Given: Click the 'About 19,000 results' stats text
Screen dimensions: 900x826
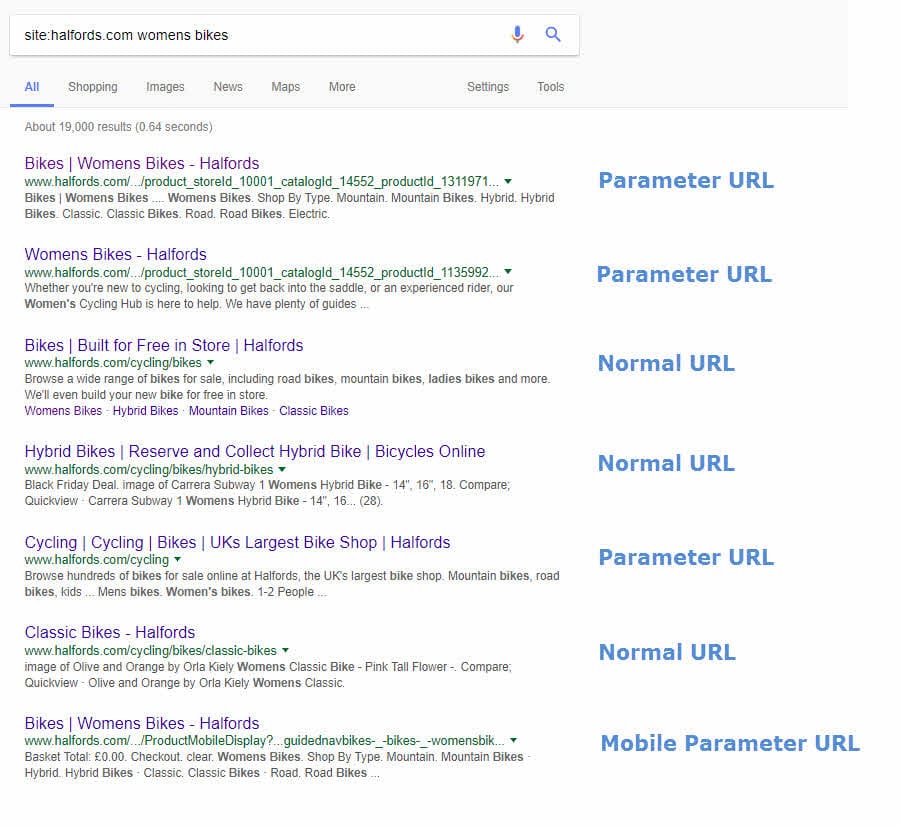Looking at the screenshot, I should click(118, 127).
